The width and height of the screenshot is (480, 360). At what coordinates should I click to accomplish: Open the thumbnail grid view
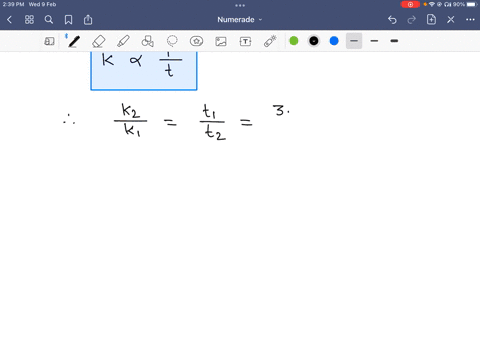tap(29, 20)
